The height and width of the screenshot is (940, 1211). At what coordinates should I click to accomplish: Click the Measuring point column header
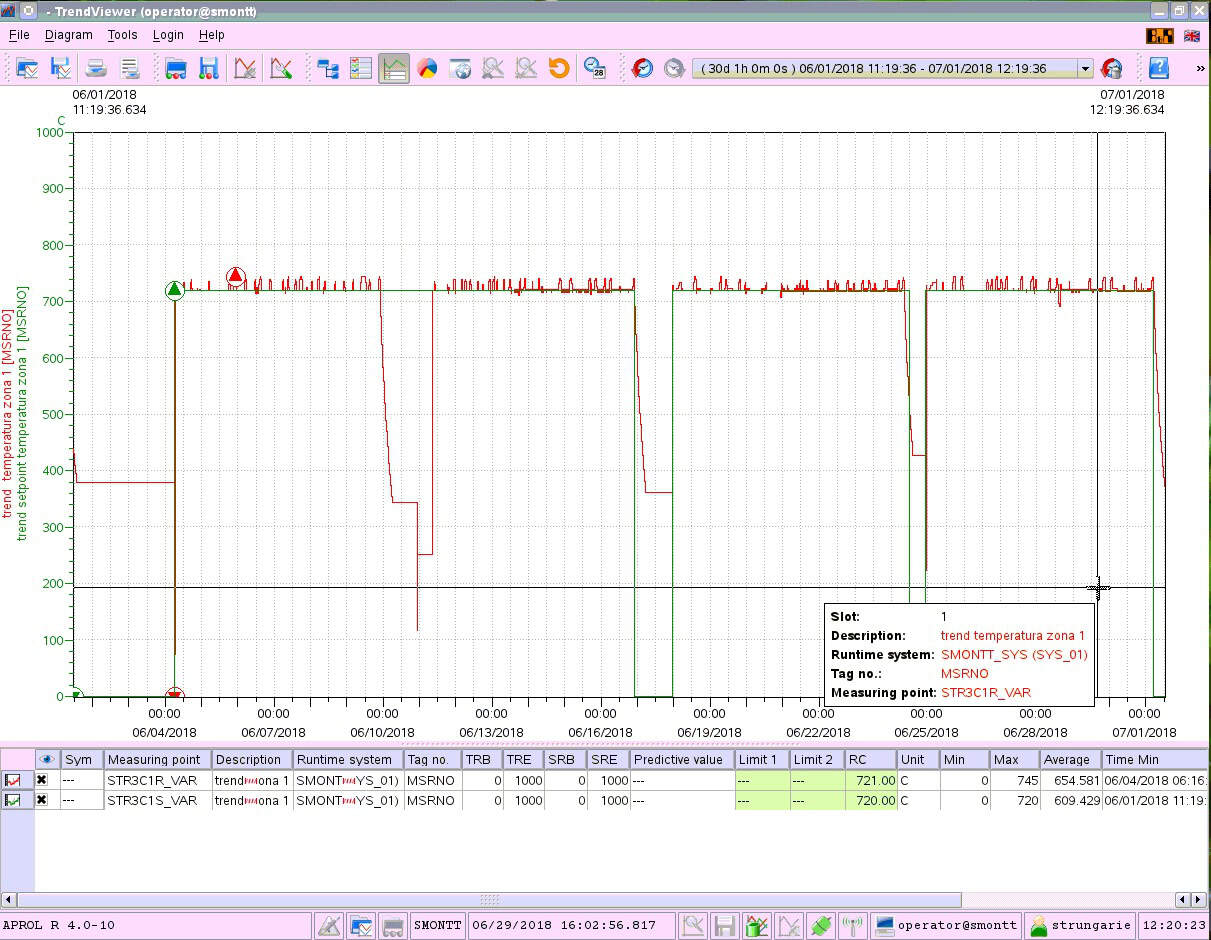157,759
